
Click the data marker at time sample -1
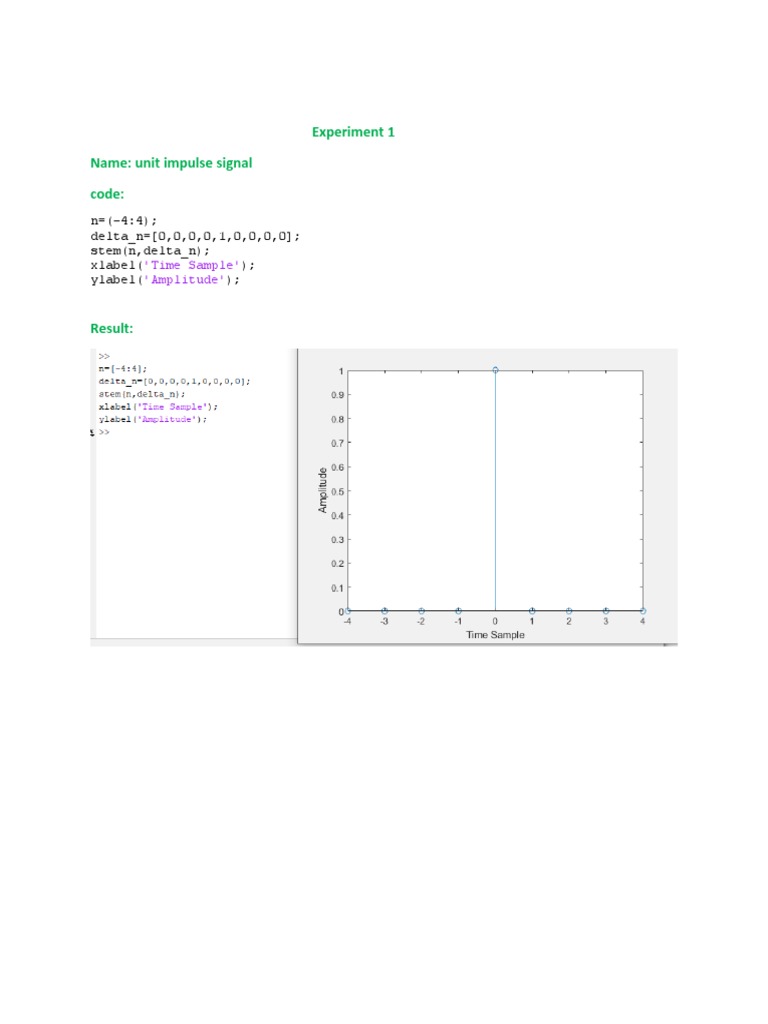(x=458, y=610)
